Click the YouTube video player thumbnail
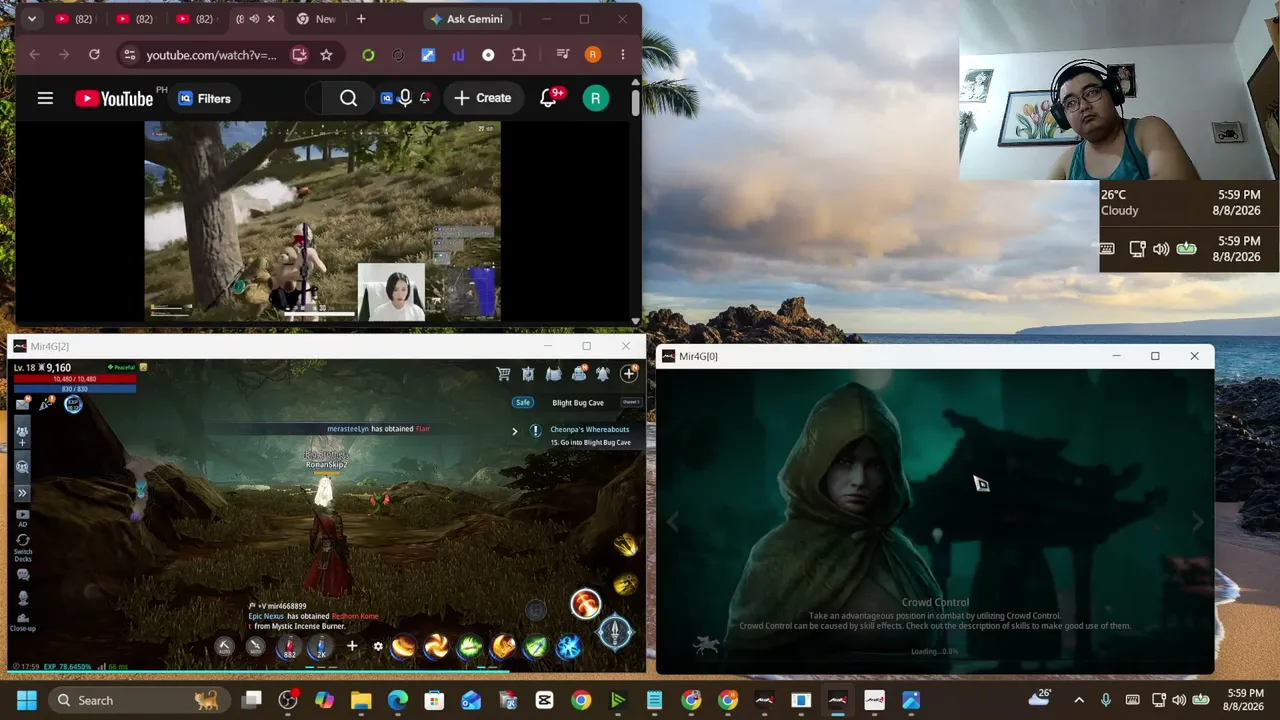Screen dimensions: 1280x720 pos(322,220)
